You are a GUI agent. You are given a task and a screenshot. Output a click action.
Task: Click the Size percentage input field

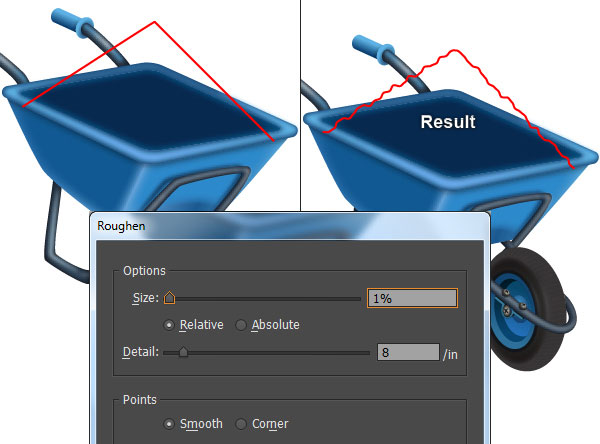coord(412,298)
